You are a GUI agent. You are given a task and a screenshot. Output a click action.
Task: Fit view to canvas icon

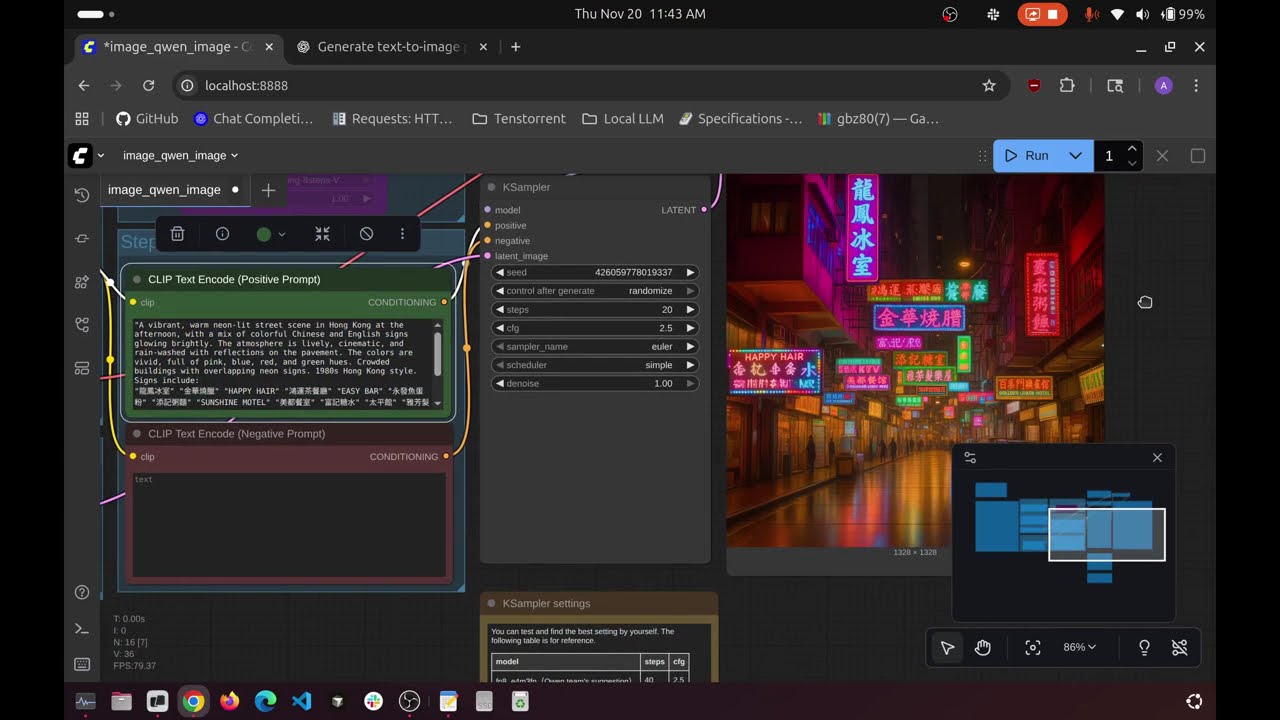click(1033, 647)
